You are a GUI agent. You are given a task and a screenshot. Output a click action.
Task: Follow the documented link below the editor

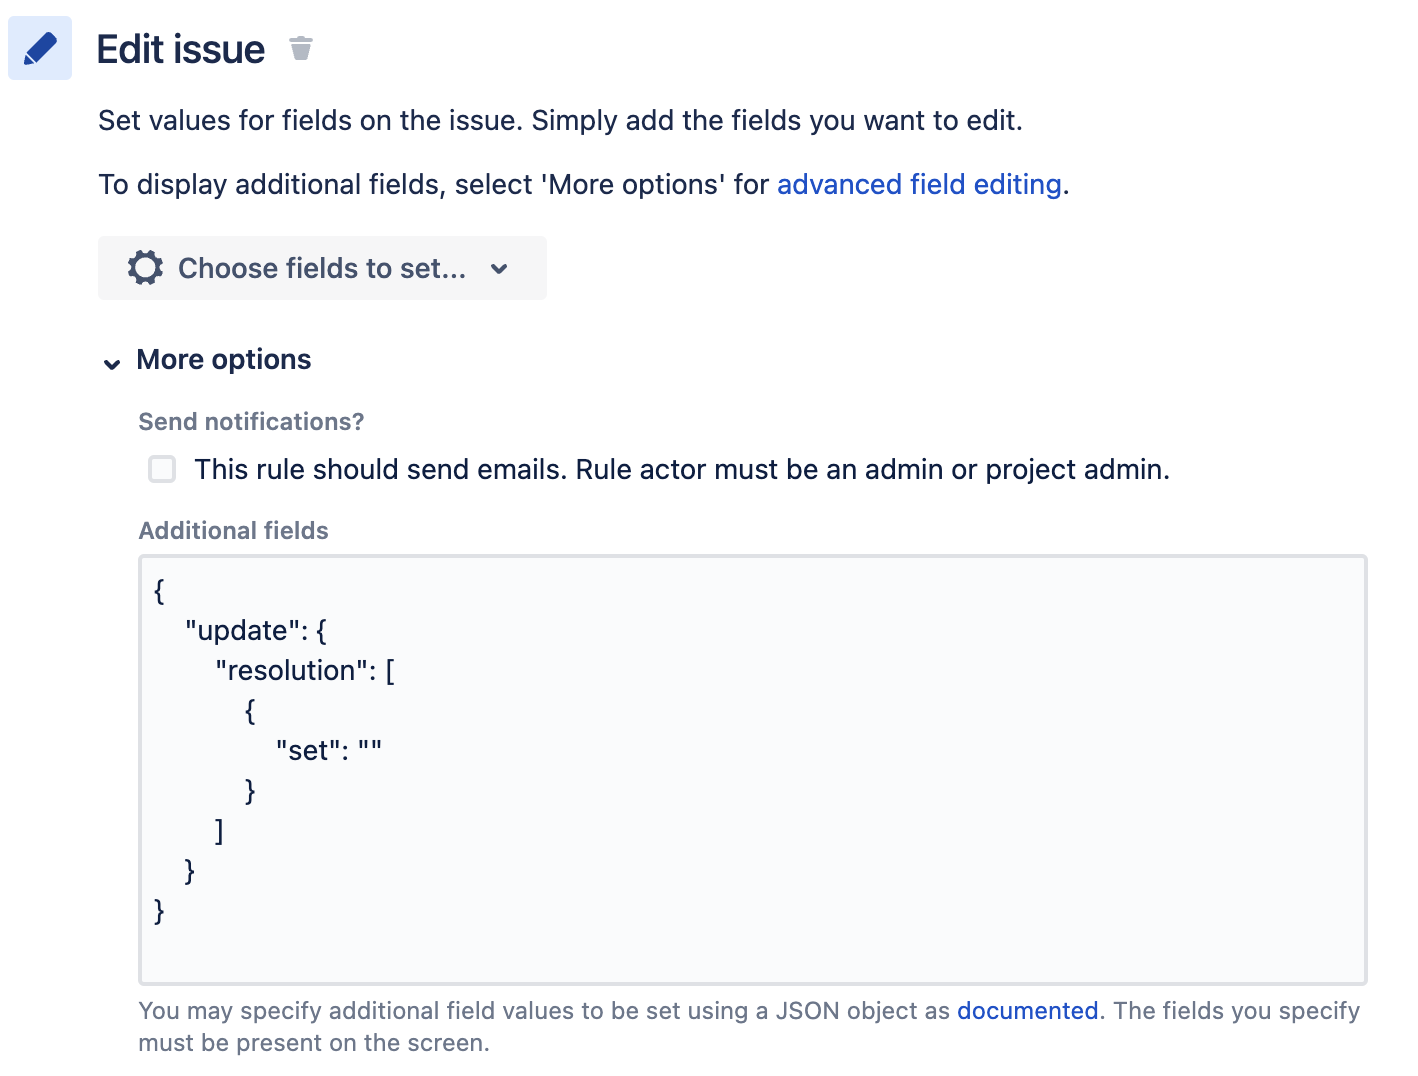coord(1027,1011)
